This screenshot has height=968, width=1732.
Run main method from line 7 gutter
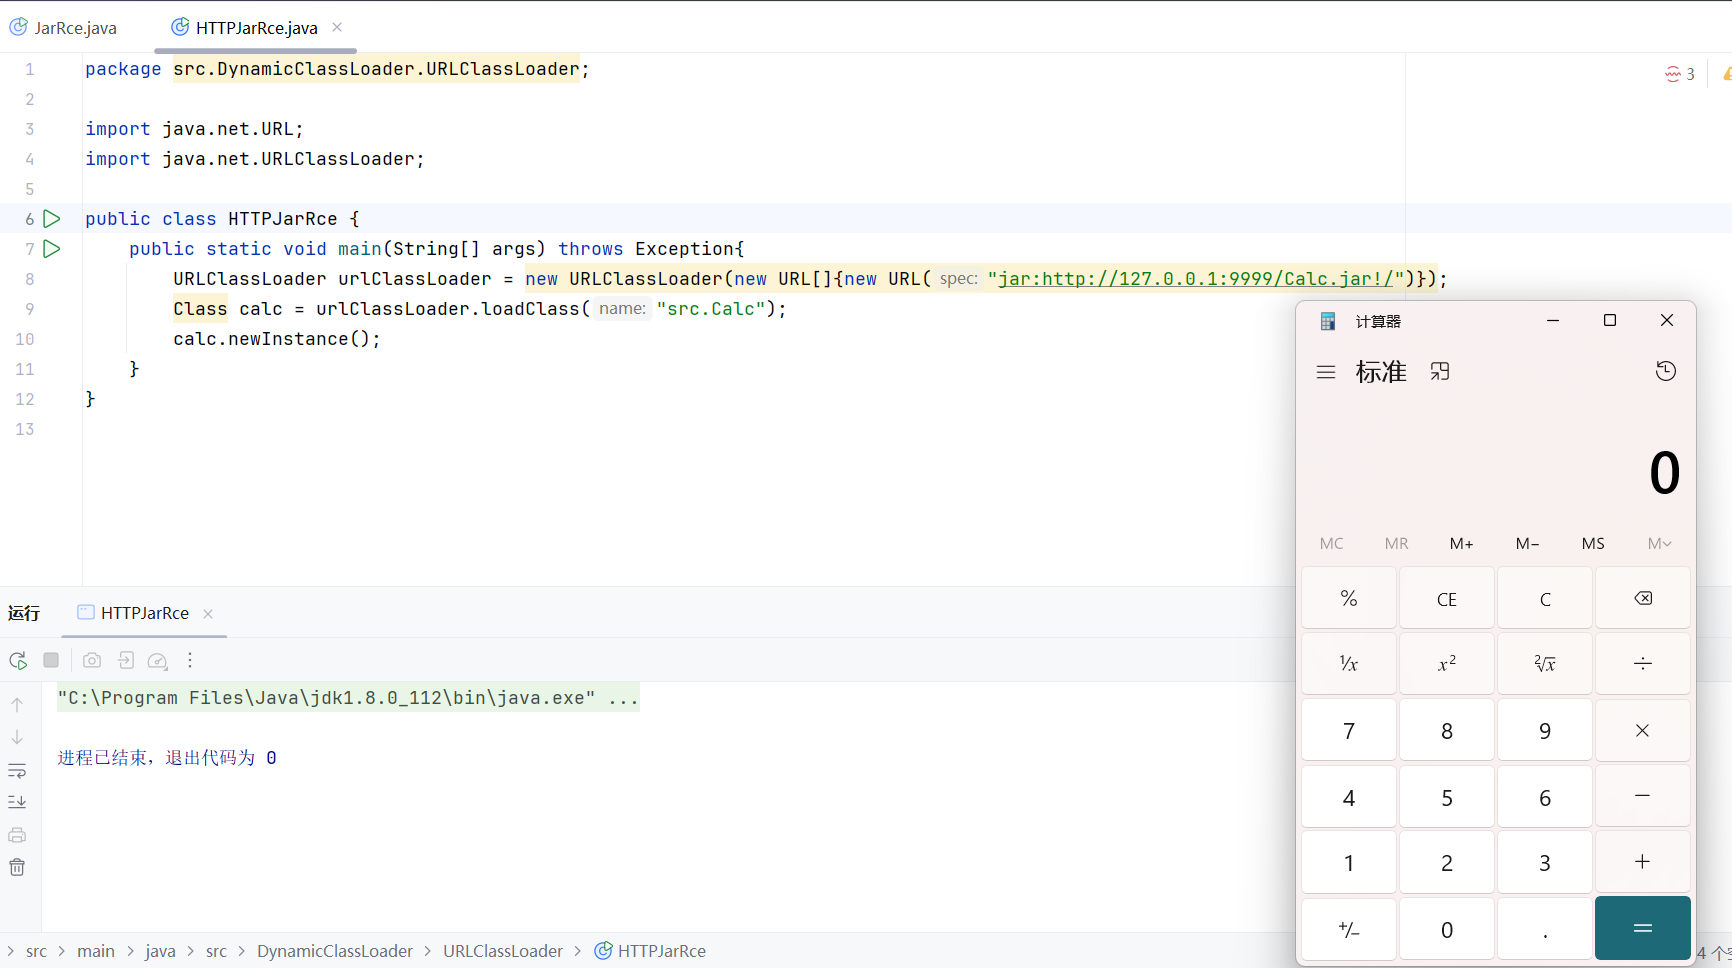coord(52,249)
